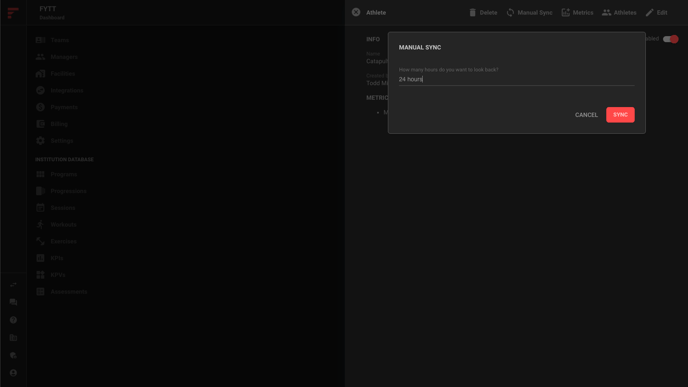Click the KPVs icon
688x387 pixels.
(x=40, y=275)
